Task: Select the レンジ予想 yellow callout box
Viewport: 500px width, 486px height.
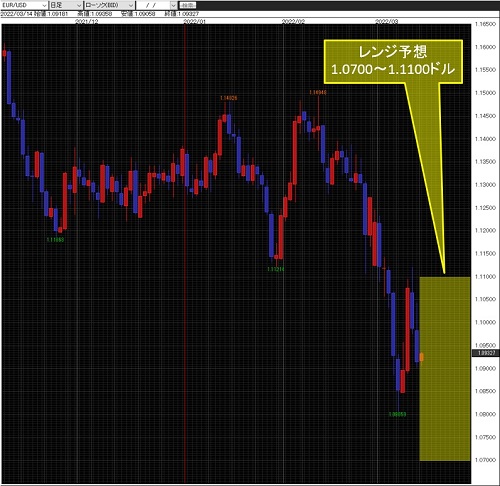Action: pyautogui.click(x=393, y=62)
